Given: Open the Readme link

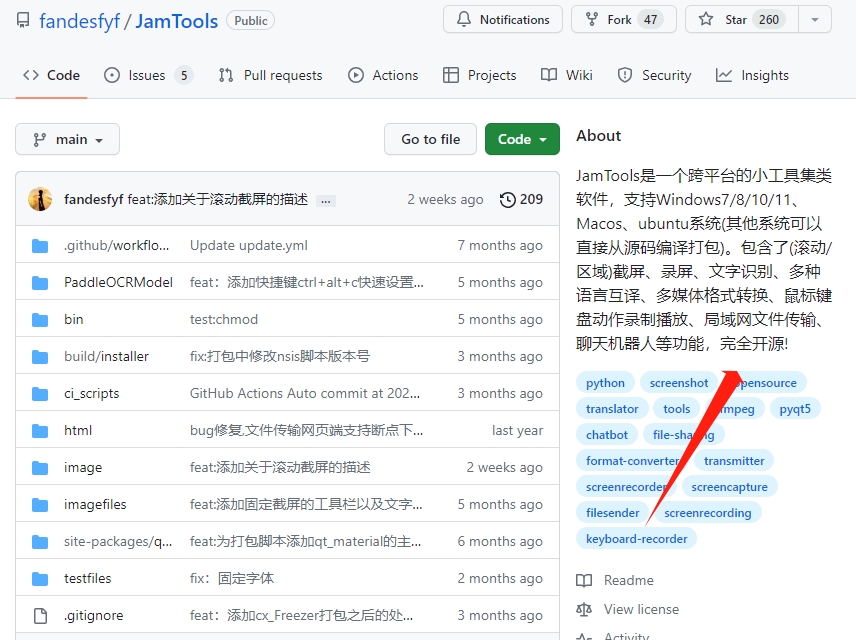Looking at the screenshot, I should point(628,580).
